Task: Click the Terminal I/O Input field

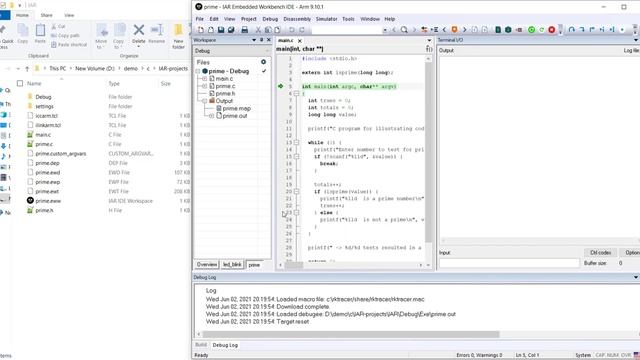Action: 509,263
